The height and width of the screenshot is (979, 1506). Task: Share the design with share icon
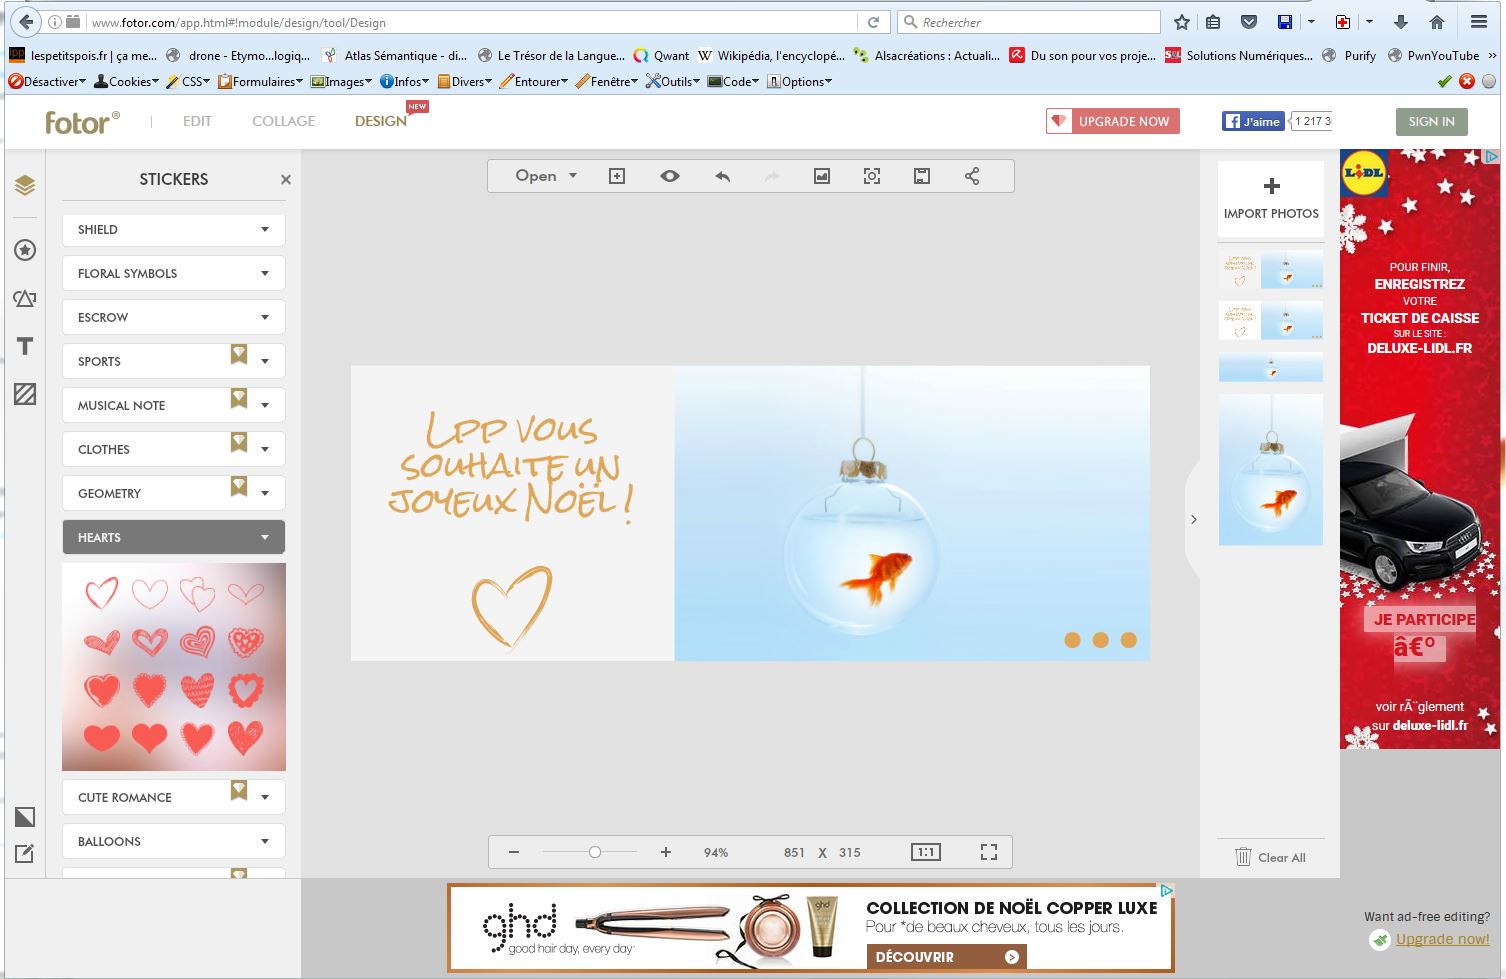pos(972,176)
